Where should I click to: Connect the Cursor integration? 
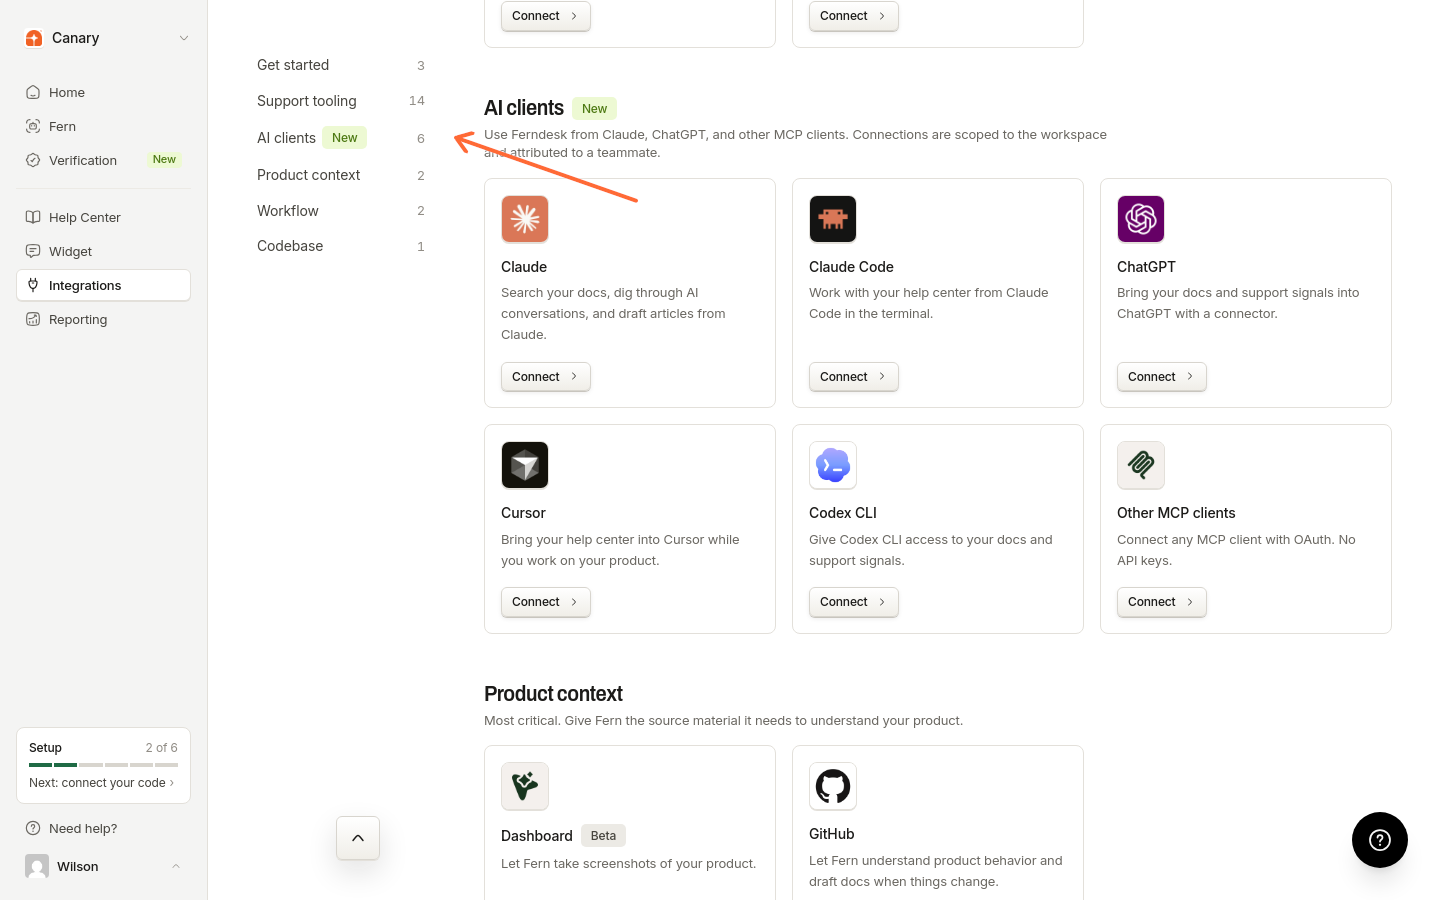pos(545,602)
